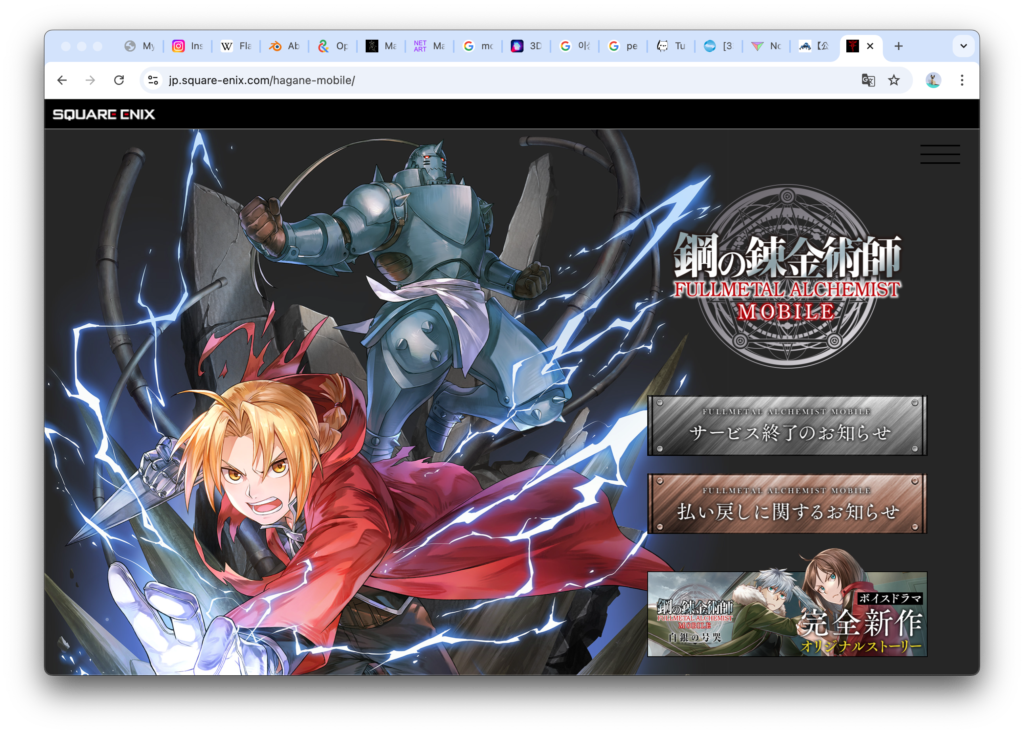Click the address bar URL field
1024x734 pixels.
tap(500, 80)
